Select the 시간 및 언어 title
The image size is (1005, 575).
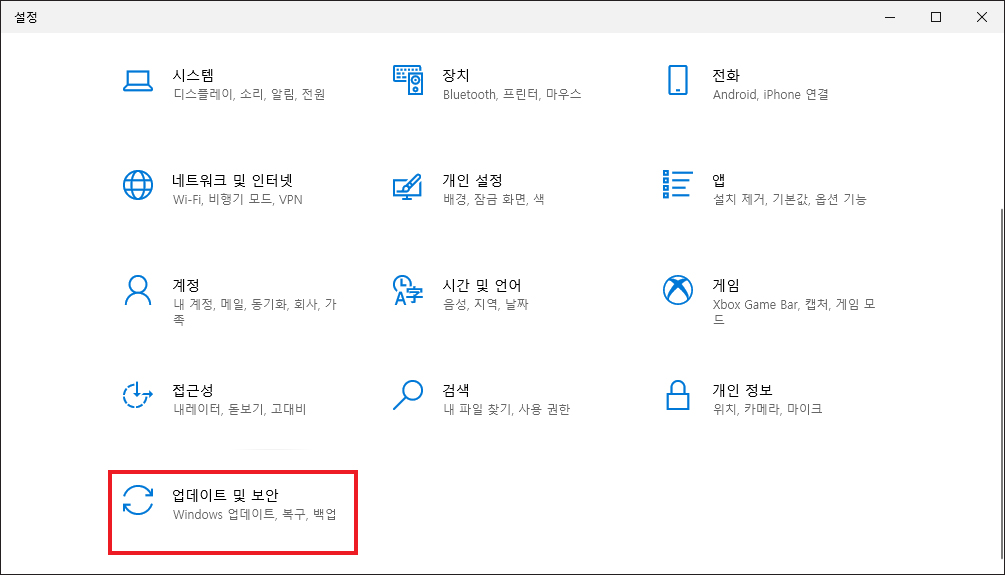click(482, 285)
